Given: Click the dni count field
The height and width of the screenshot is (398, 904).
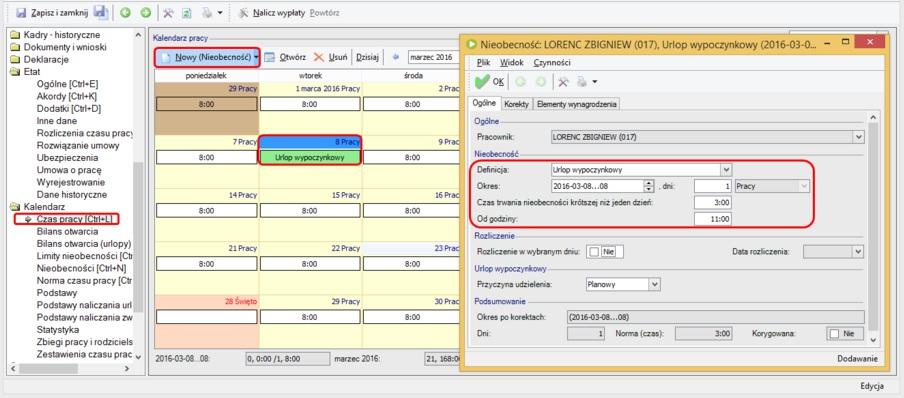Looking at the screenshot, I should tap(714, 186).
